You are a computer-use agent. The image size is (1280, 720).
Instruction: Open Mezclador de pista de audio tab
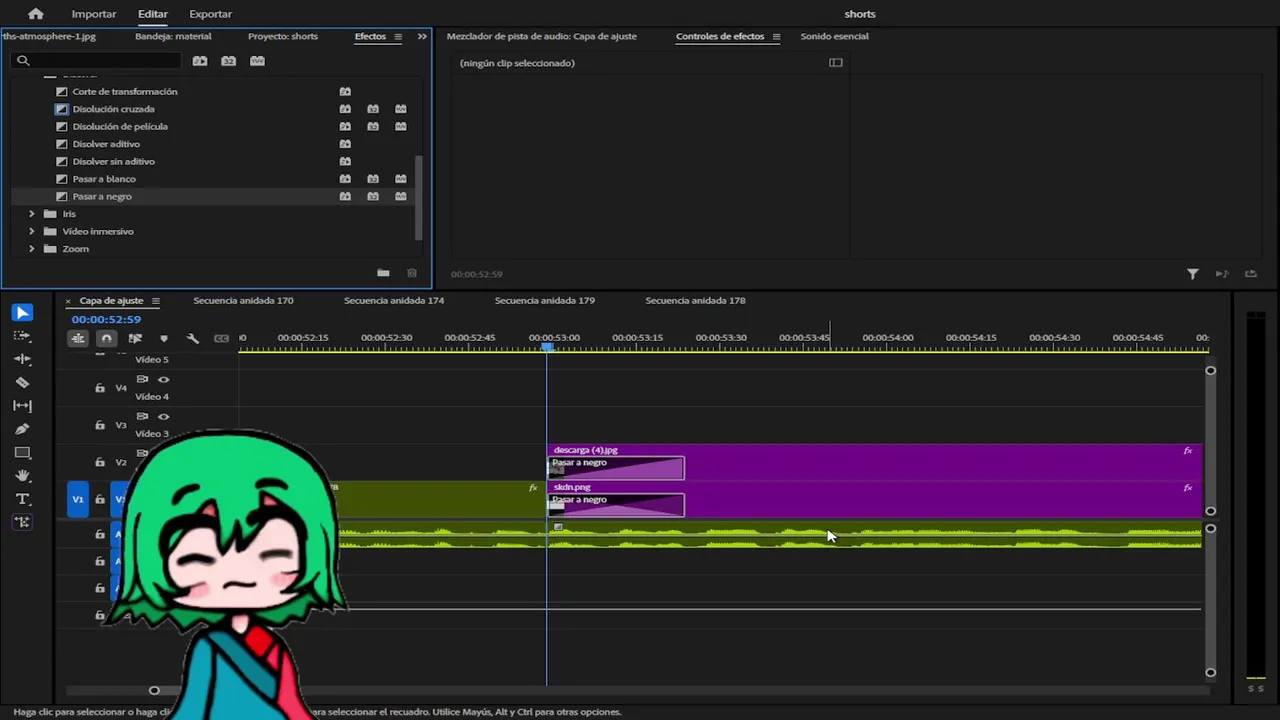(x=541, y=36)
